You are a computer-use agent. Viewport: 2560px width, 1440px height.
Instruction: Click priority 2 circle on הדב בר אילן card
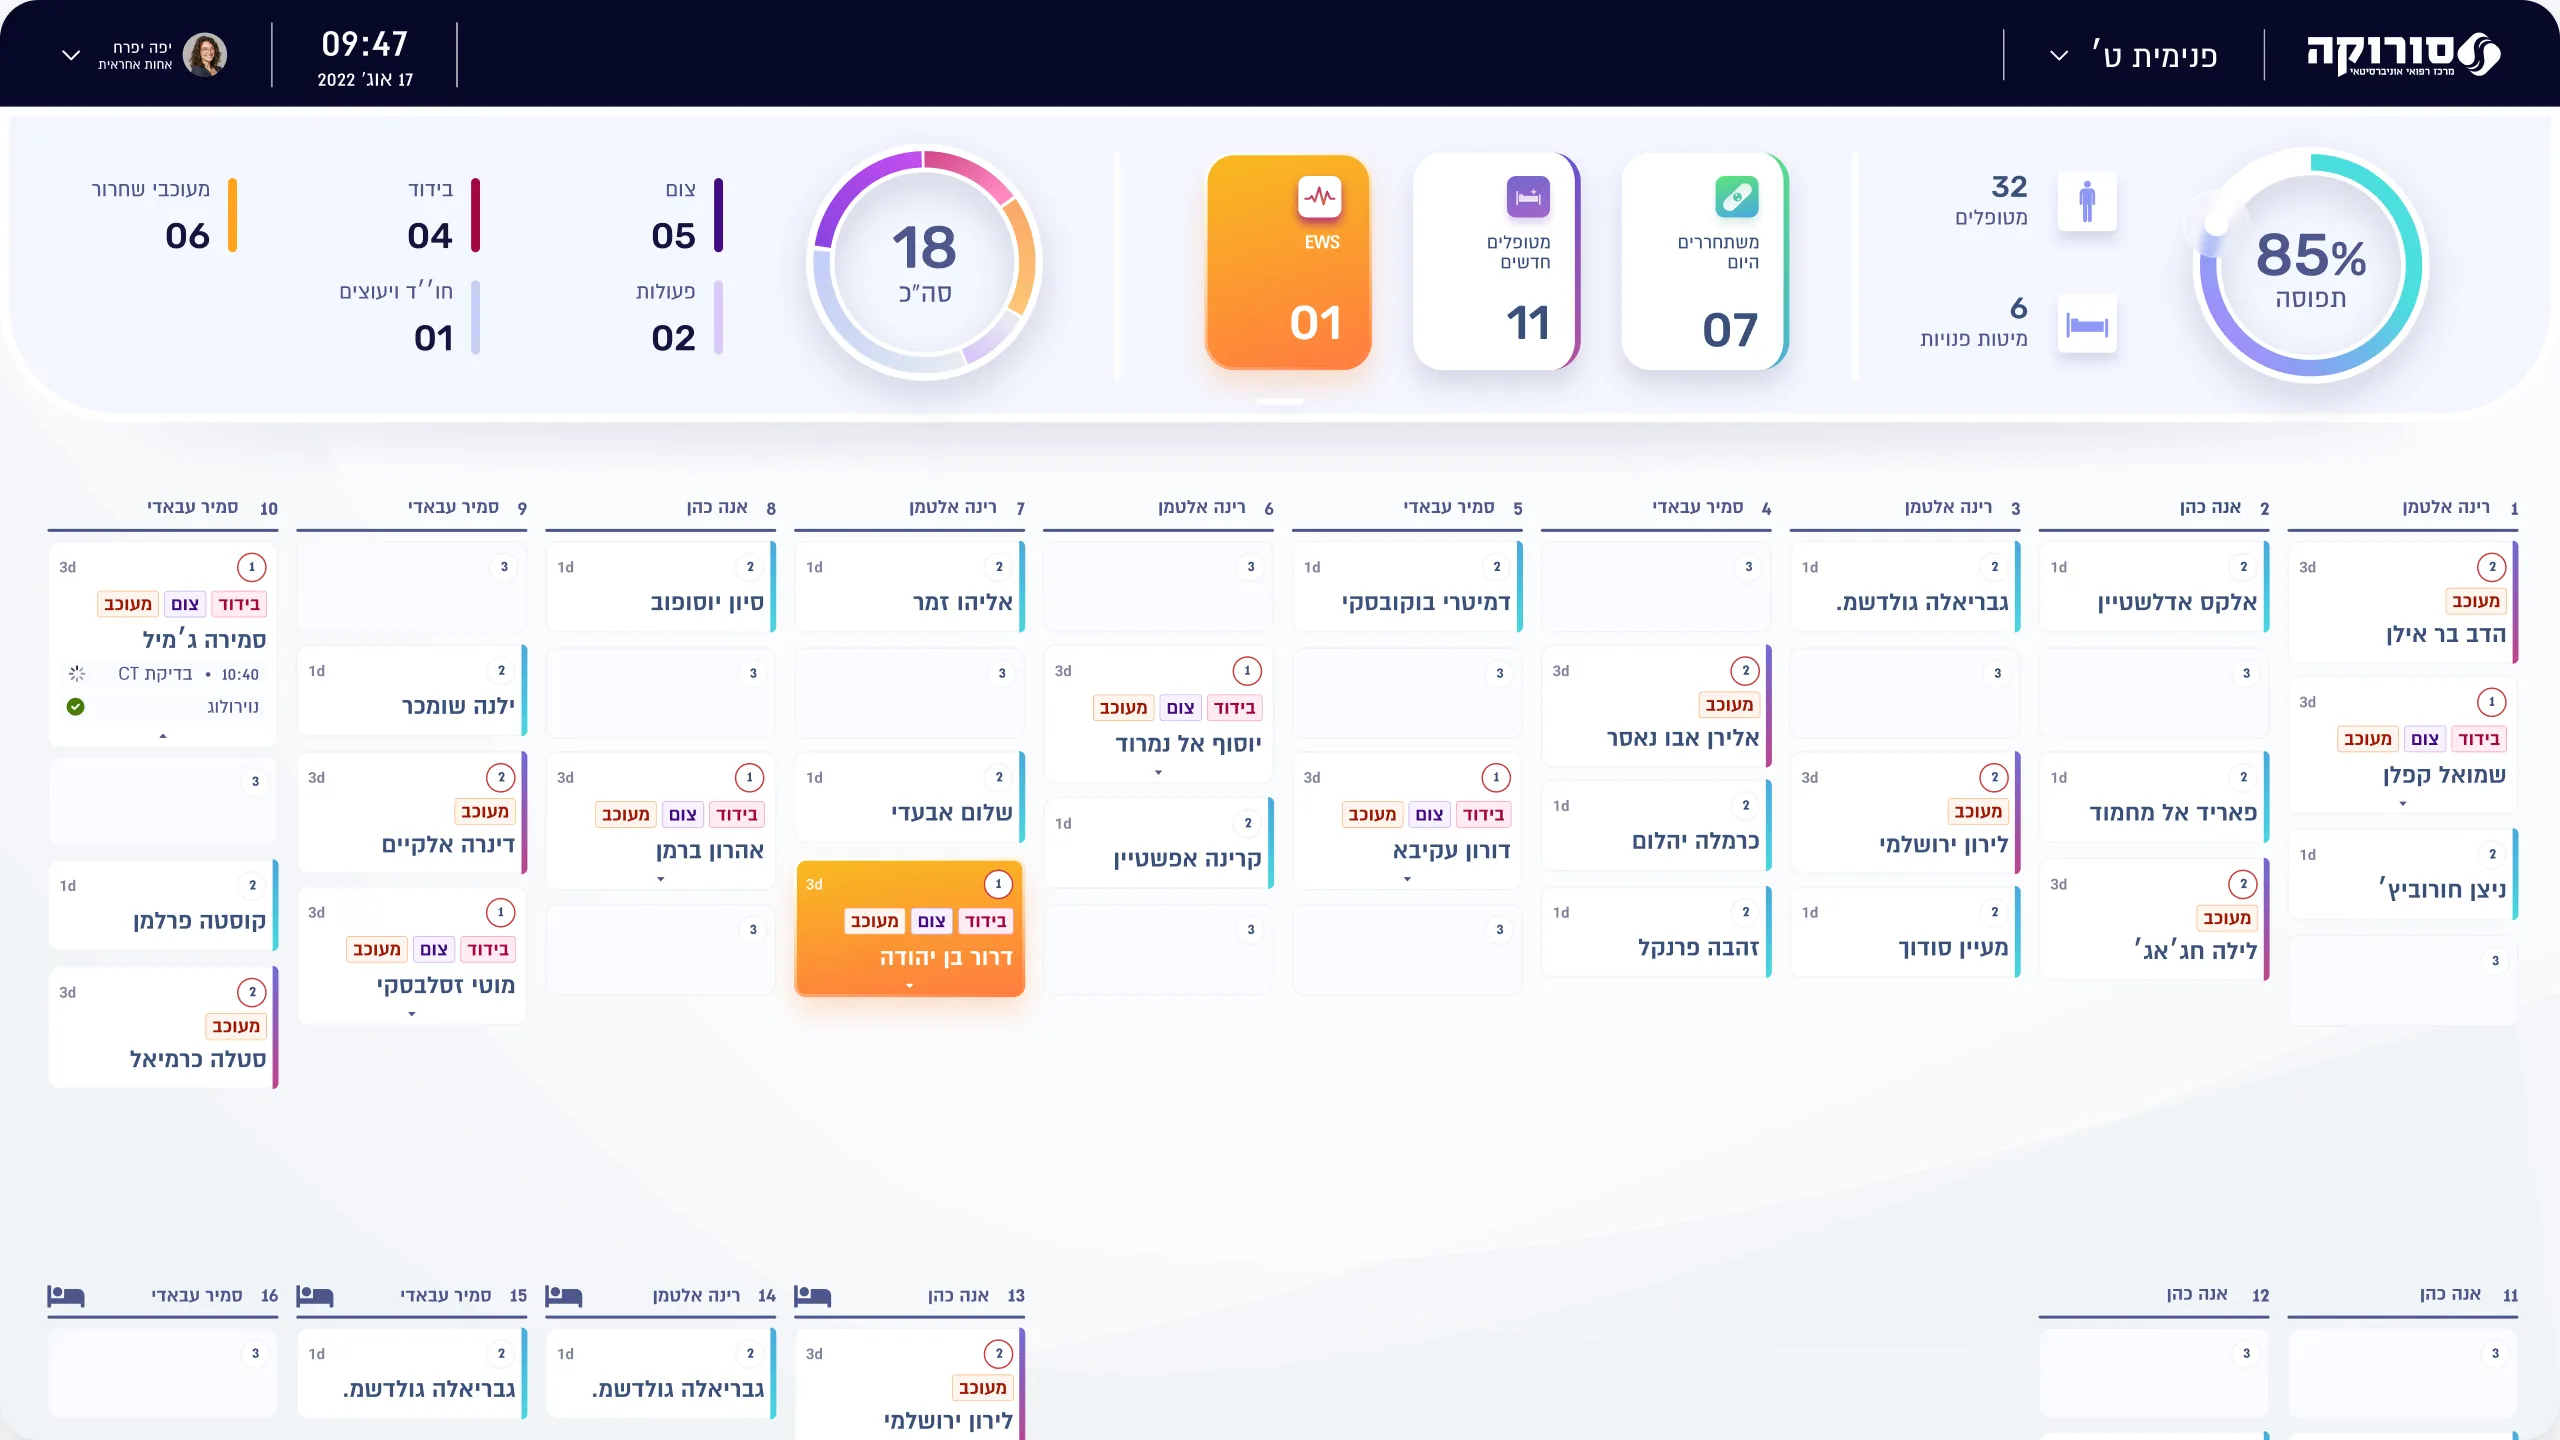(2491, 567)
